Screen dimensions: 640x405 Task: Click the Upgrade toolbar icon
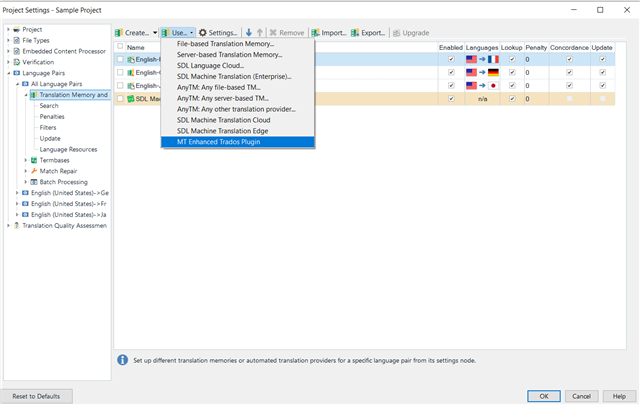396,33
